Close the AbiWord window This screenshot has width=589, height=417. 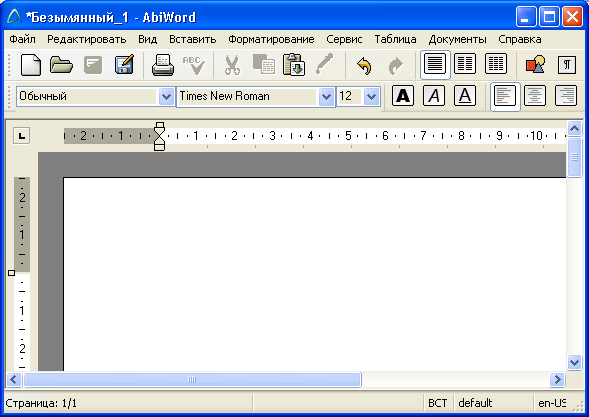coord(572,17)
